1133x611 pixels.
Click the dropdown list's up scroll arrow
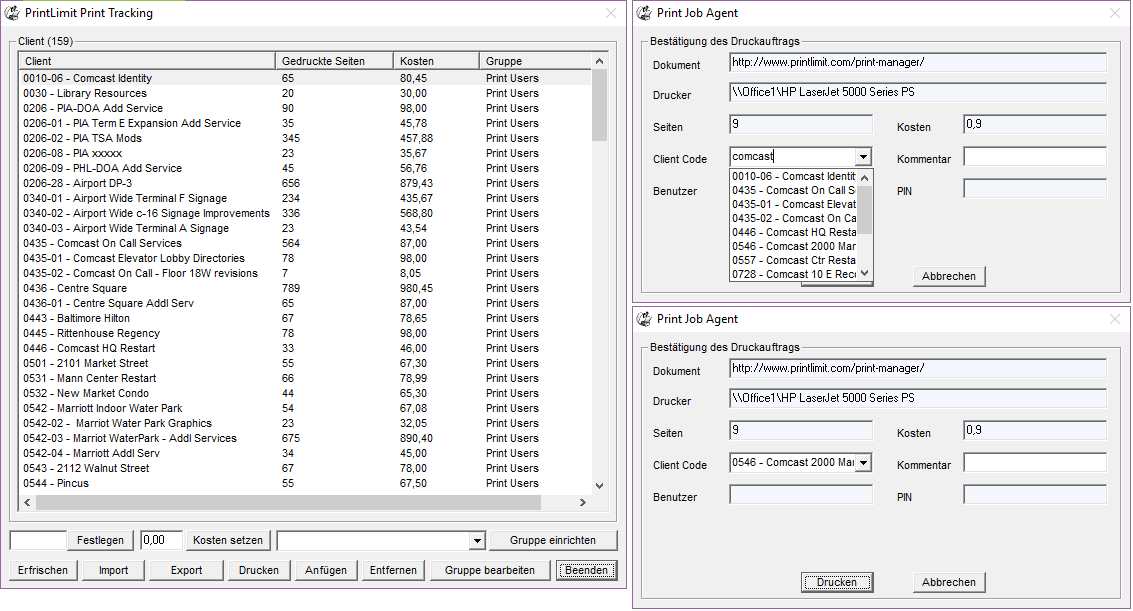coord(864,178)
